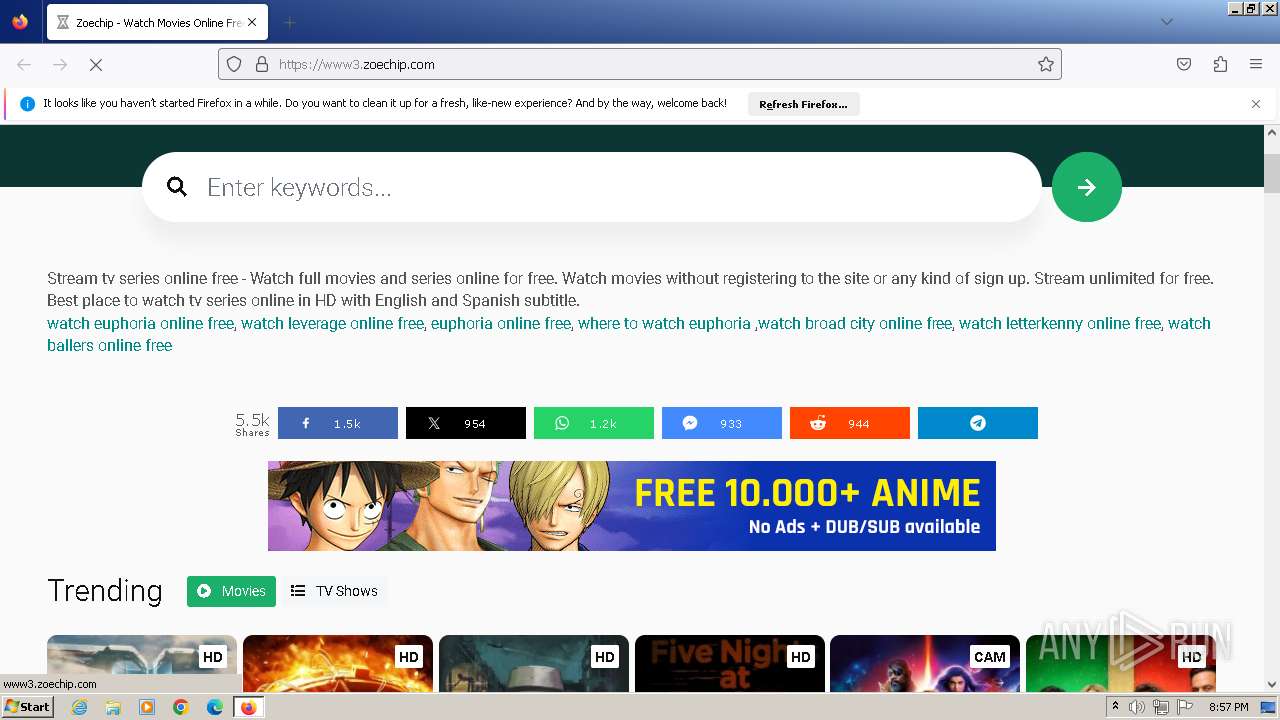
Task: Stop the page loading with the X button
Action: click(x=96, y=64)
